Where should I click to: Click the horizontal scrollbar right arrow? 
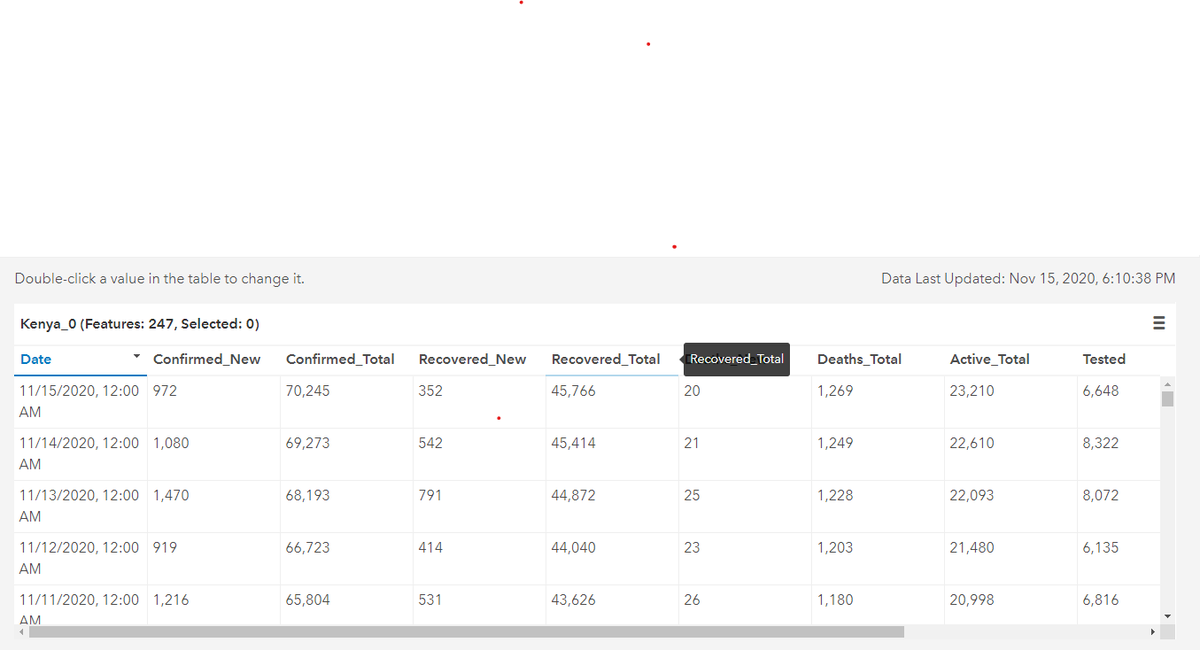pos(1152,632)
